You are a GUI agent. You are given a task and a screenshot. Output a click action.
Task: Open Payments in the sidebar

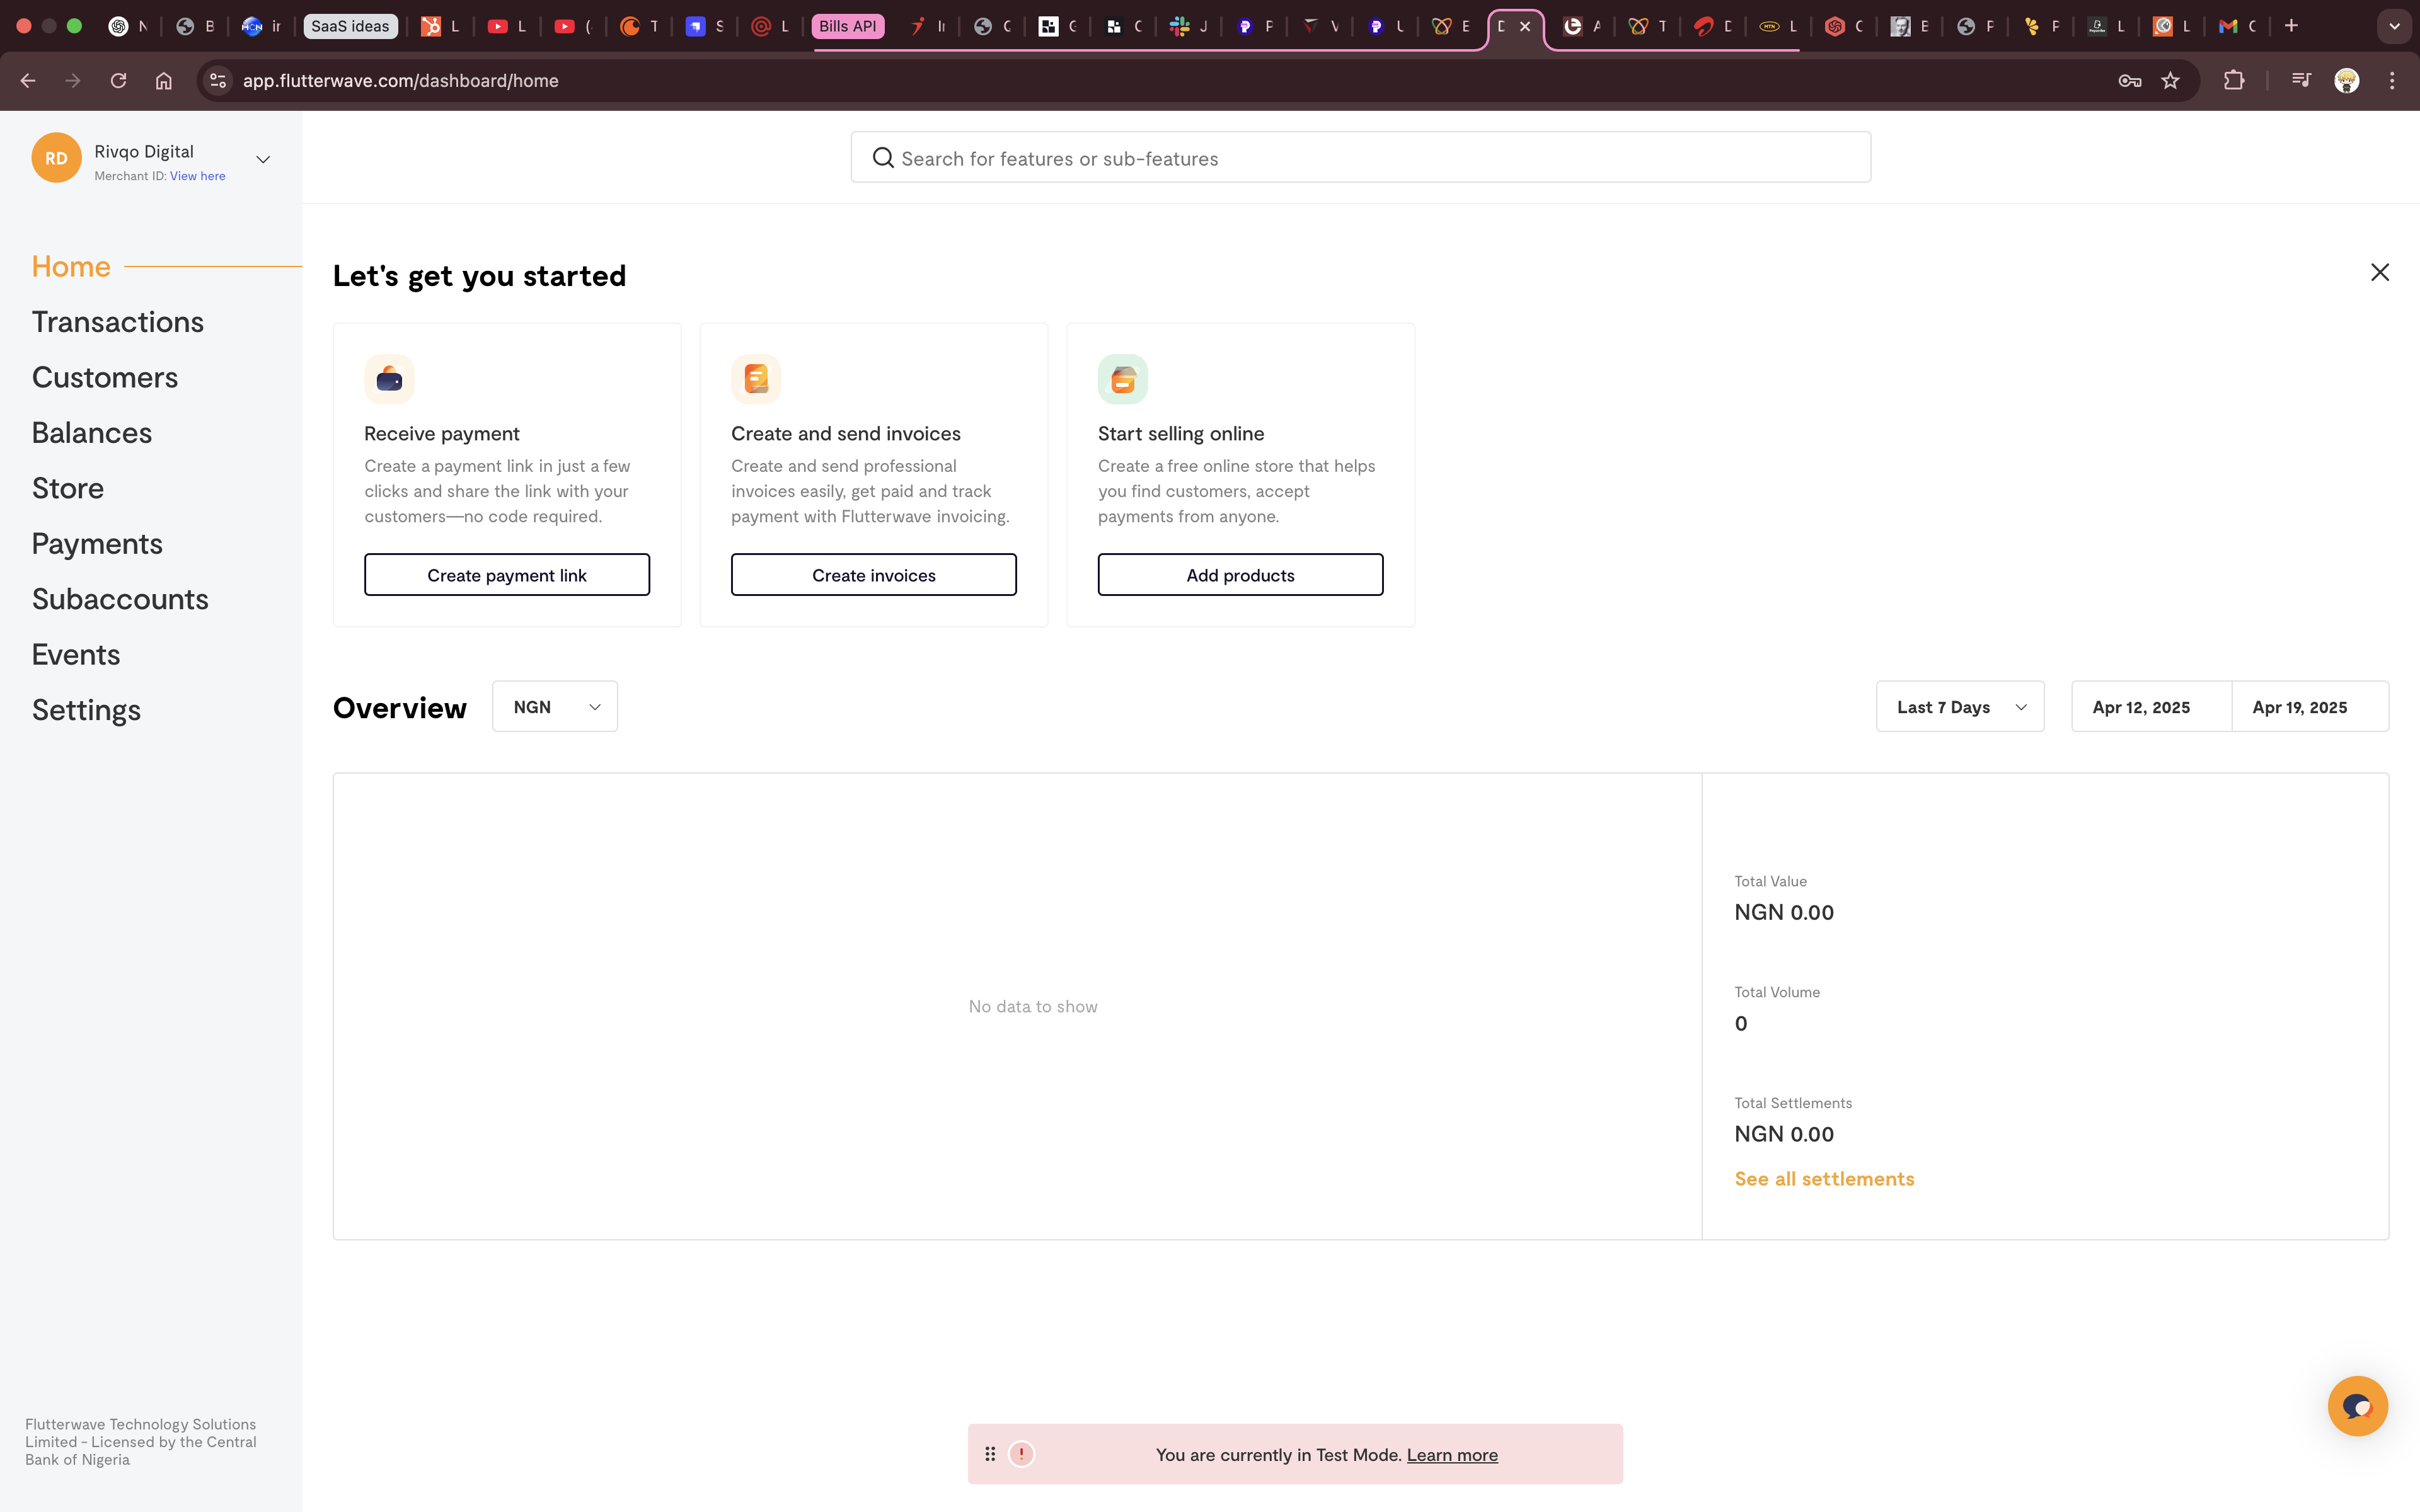(x=97, y=544)
